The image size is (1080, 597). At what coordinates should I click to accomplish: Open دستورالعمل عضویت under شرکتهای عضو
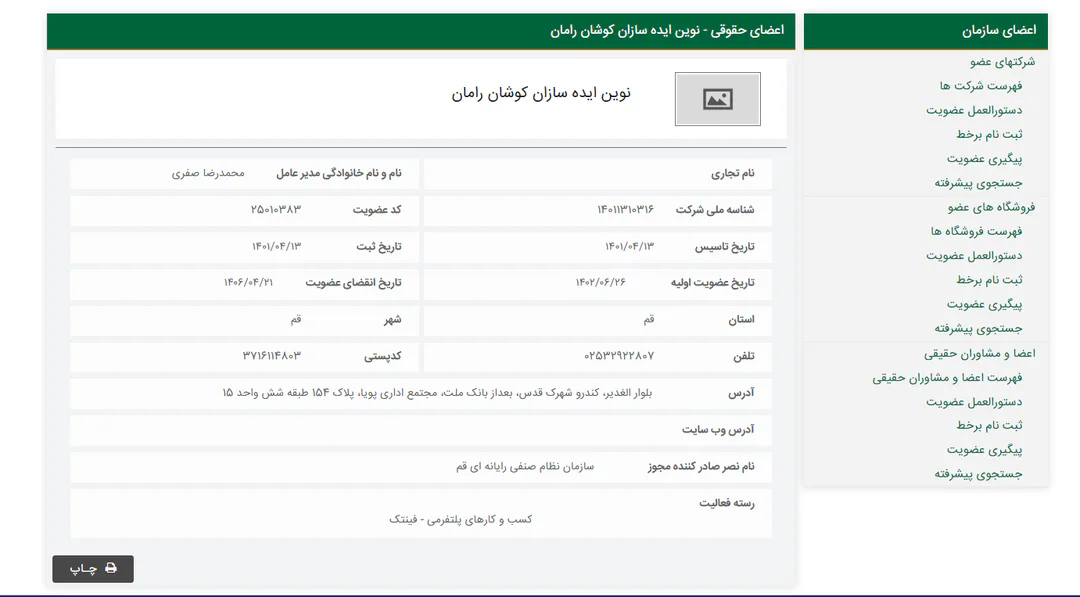click(974, 110)
